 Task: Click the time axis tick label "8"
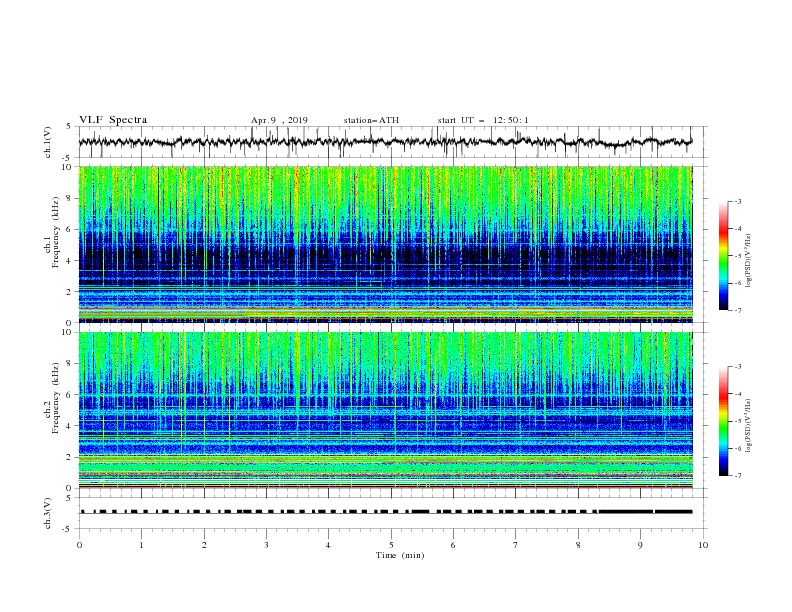[x=578, y=545]
